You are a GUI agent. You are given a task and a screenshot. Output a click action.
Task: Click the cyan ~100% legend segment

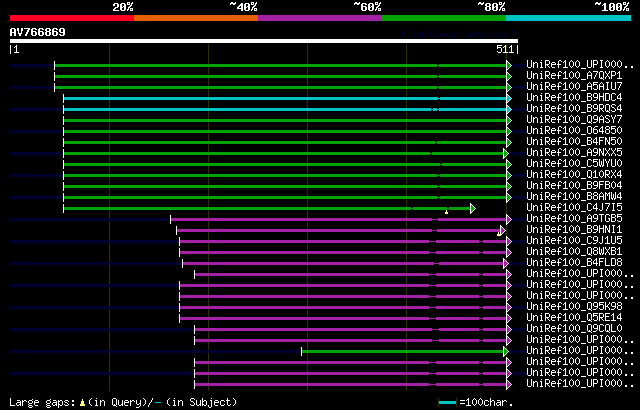tap(569, 18)
